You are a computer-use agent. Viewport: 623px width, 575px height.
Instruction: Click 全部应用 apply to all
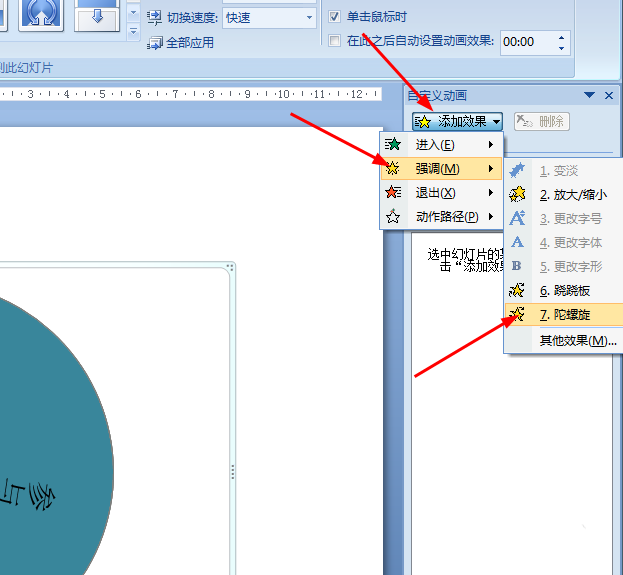tap(190, 43)
